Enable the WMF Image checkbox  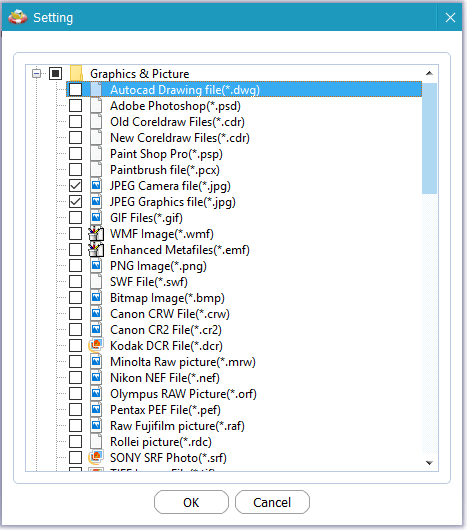click(75, 234)
